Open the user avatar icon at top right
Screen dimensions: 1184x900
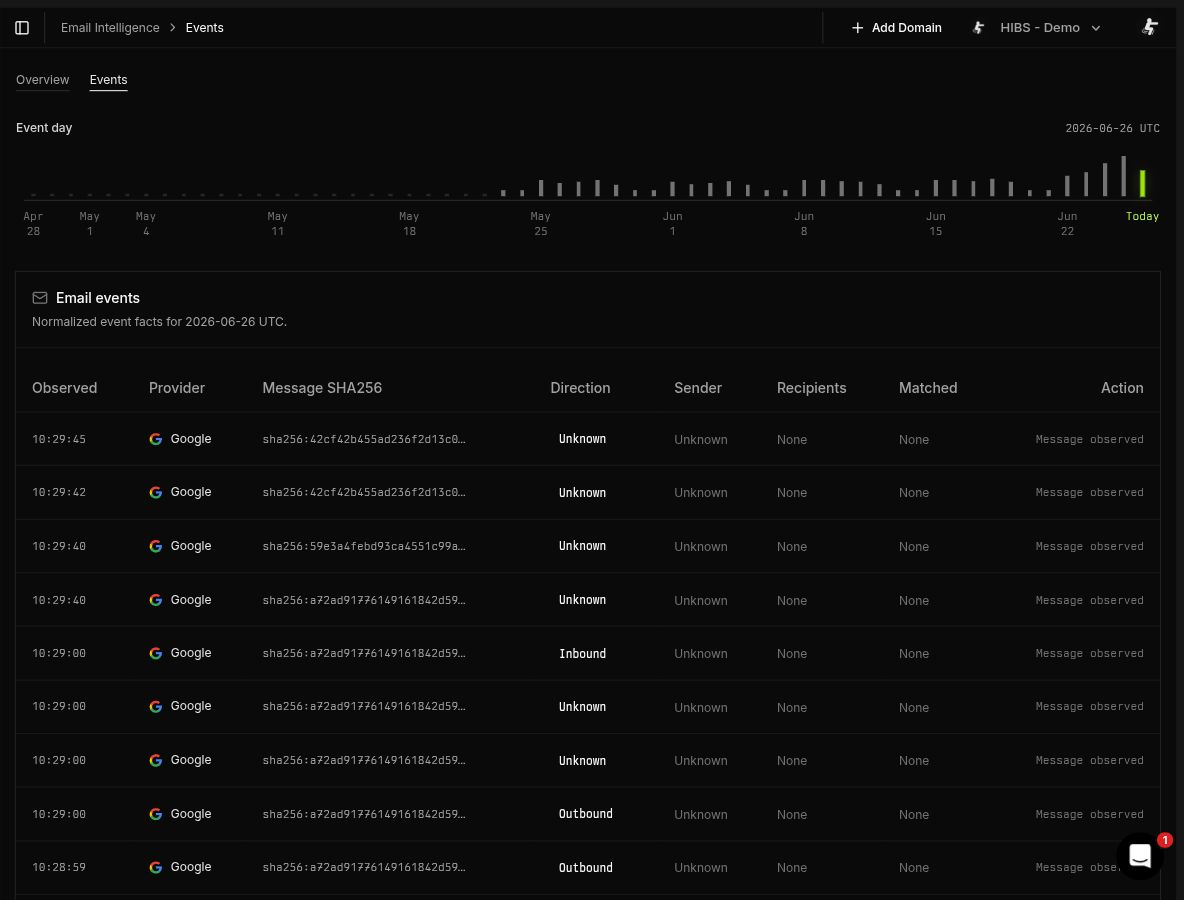(1149, 27)
